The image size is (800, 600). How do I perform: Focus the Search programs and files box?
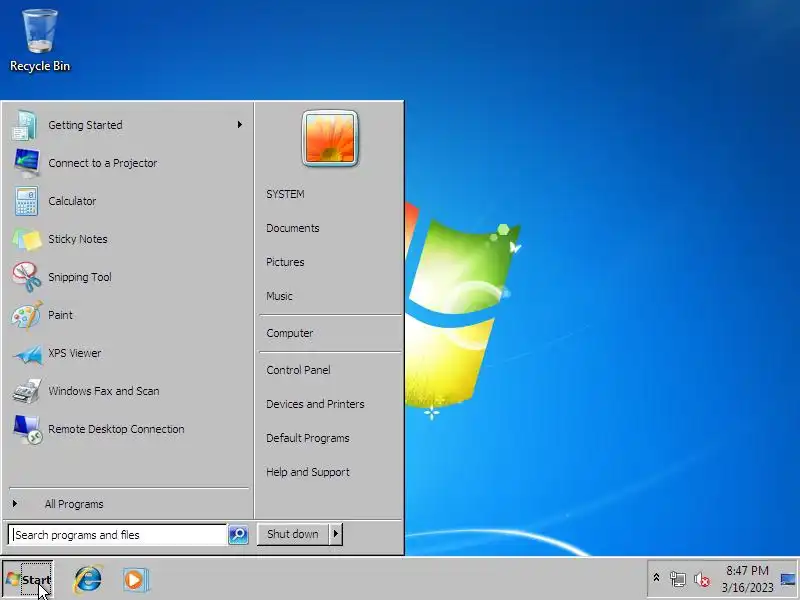pos(117,535)
